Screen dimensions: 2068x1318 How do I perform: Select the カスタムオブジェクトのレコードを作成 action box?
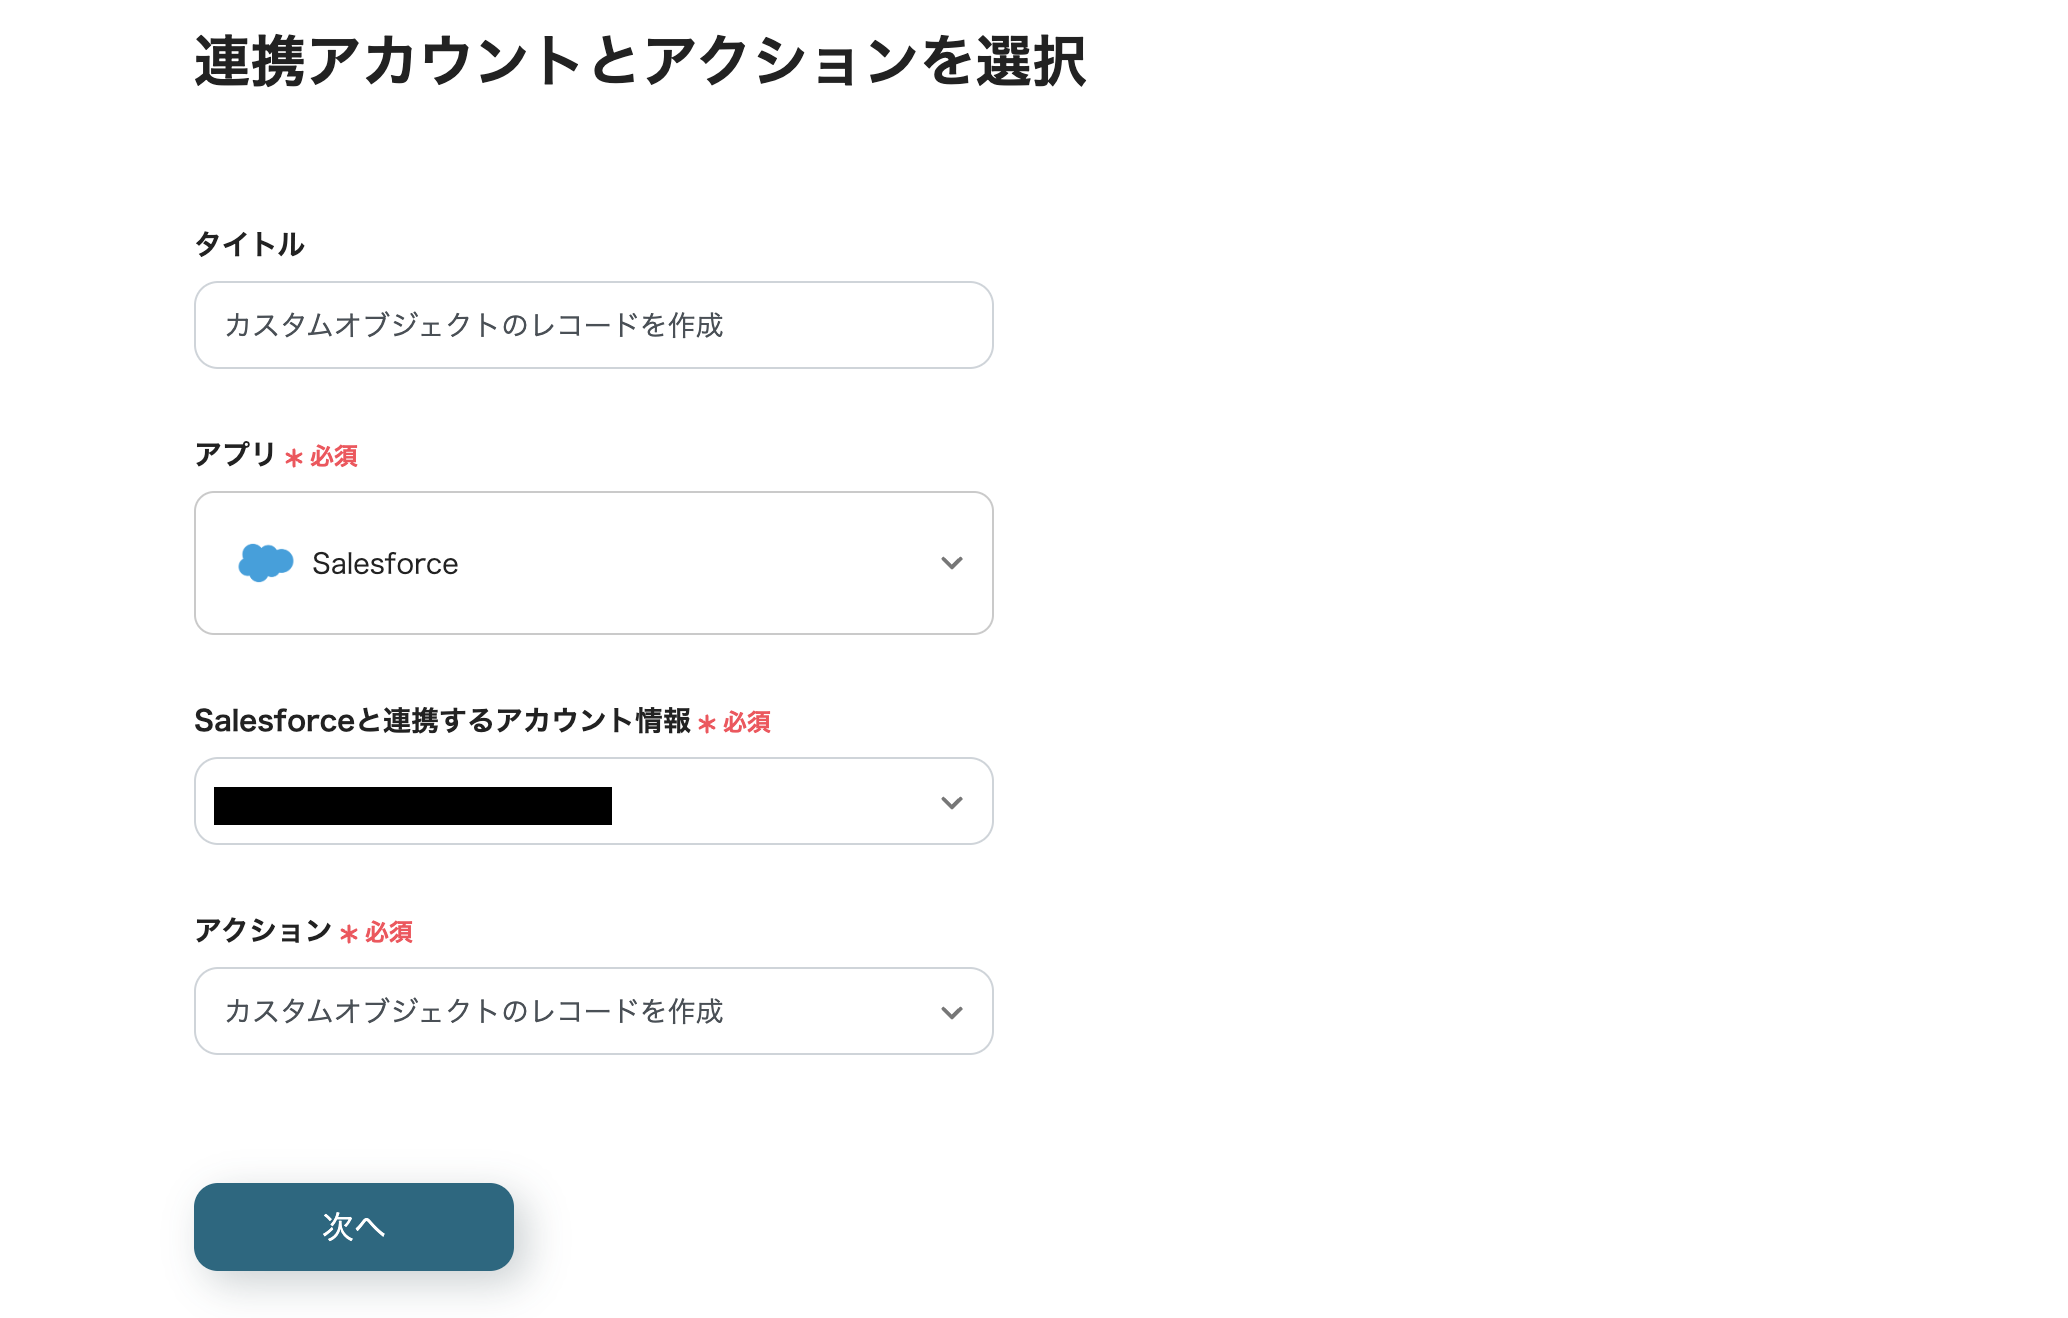[x=593, y=1011]
